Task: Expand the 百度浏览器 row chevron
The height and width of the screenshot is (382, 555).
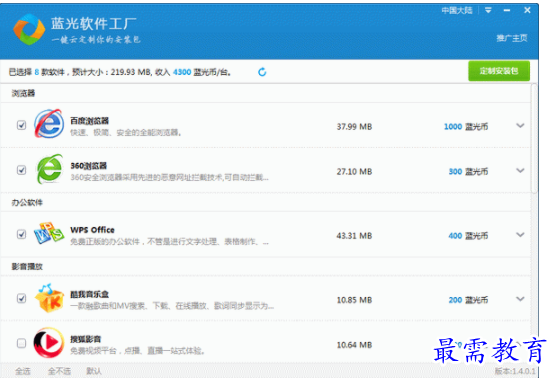Action: point(520,125)
